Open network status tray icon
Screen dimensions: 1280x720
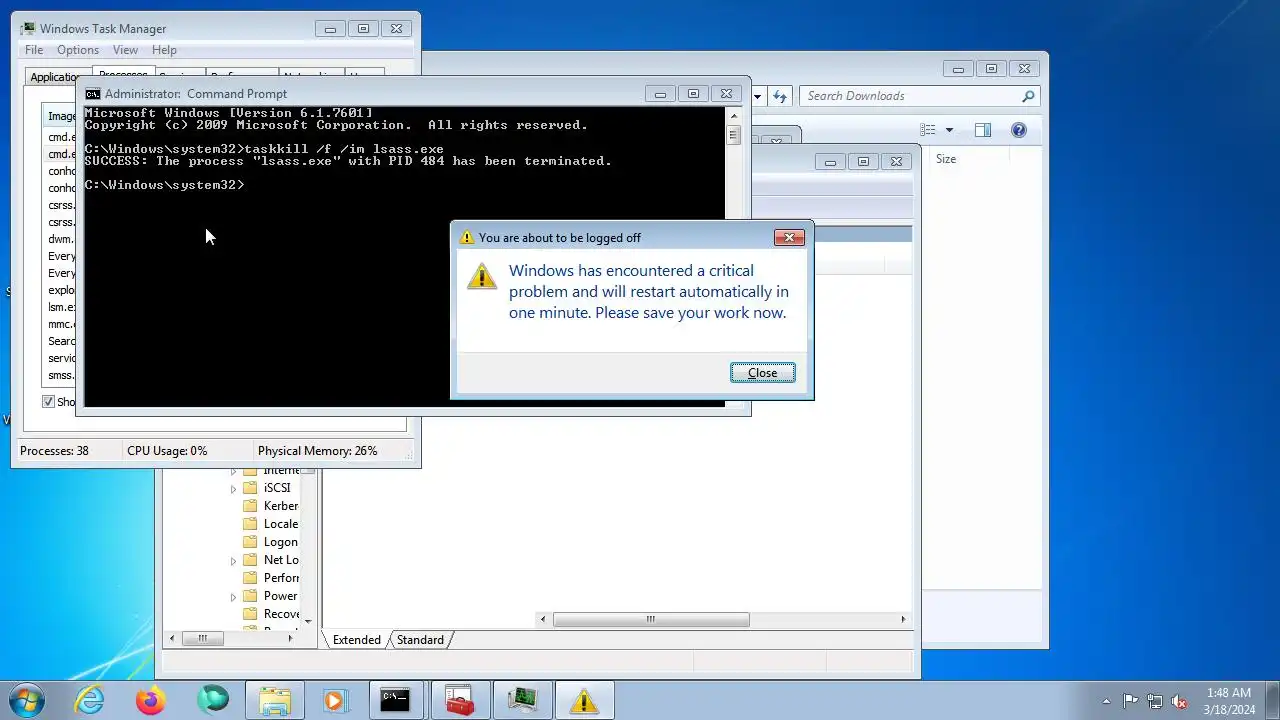(x=1155, y=701)
